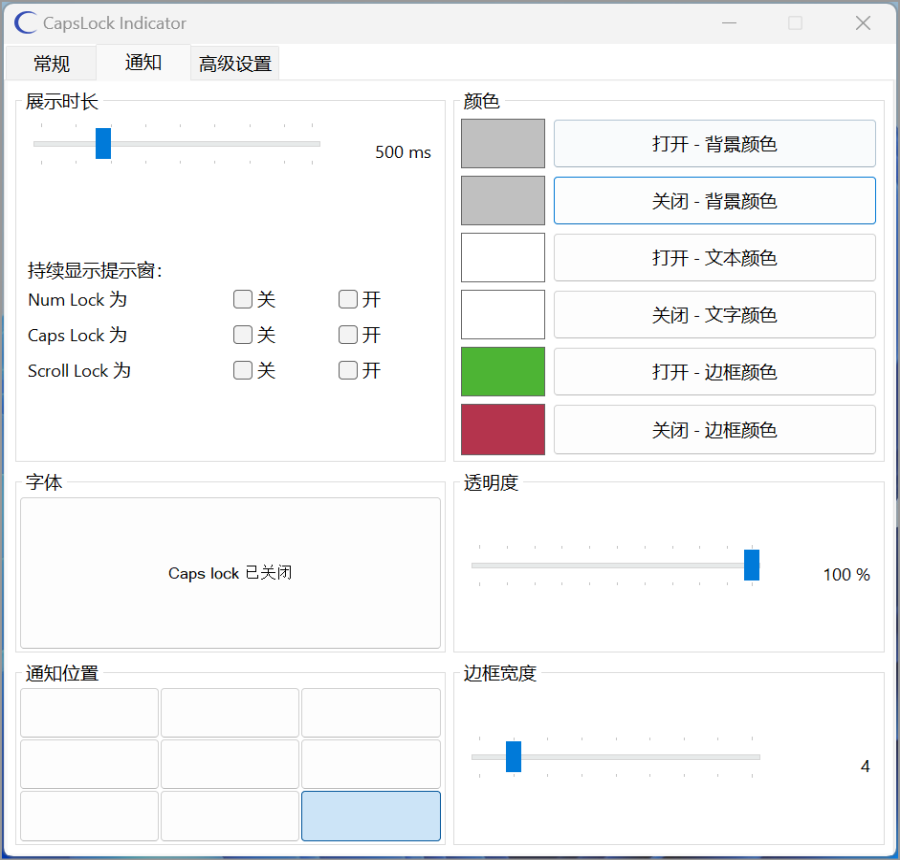Click the 透明度 slider handle
Screen dimensions: 900x860
tap(752, 565)
